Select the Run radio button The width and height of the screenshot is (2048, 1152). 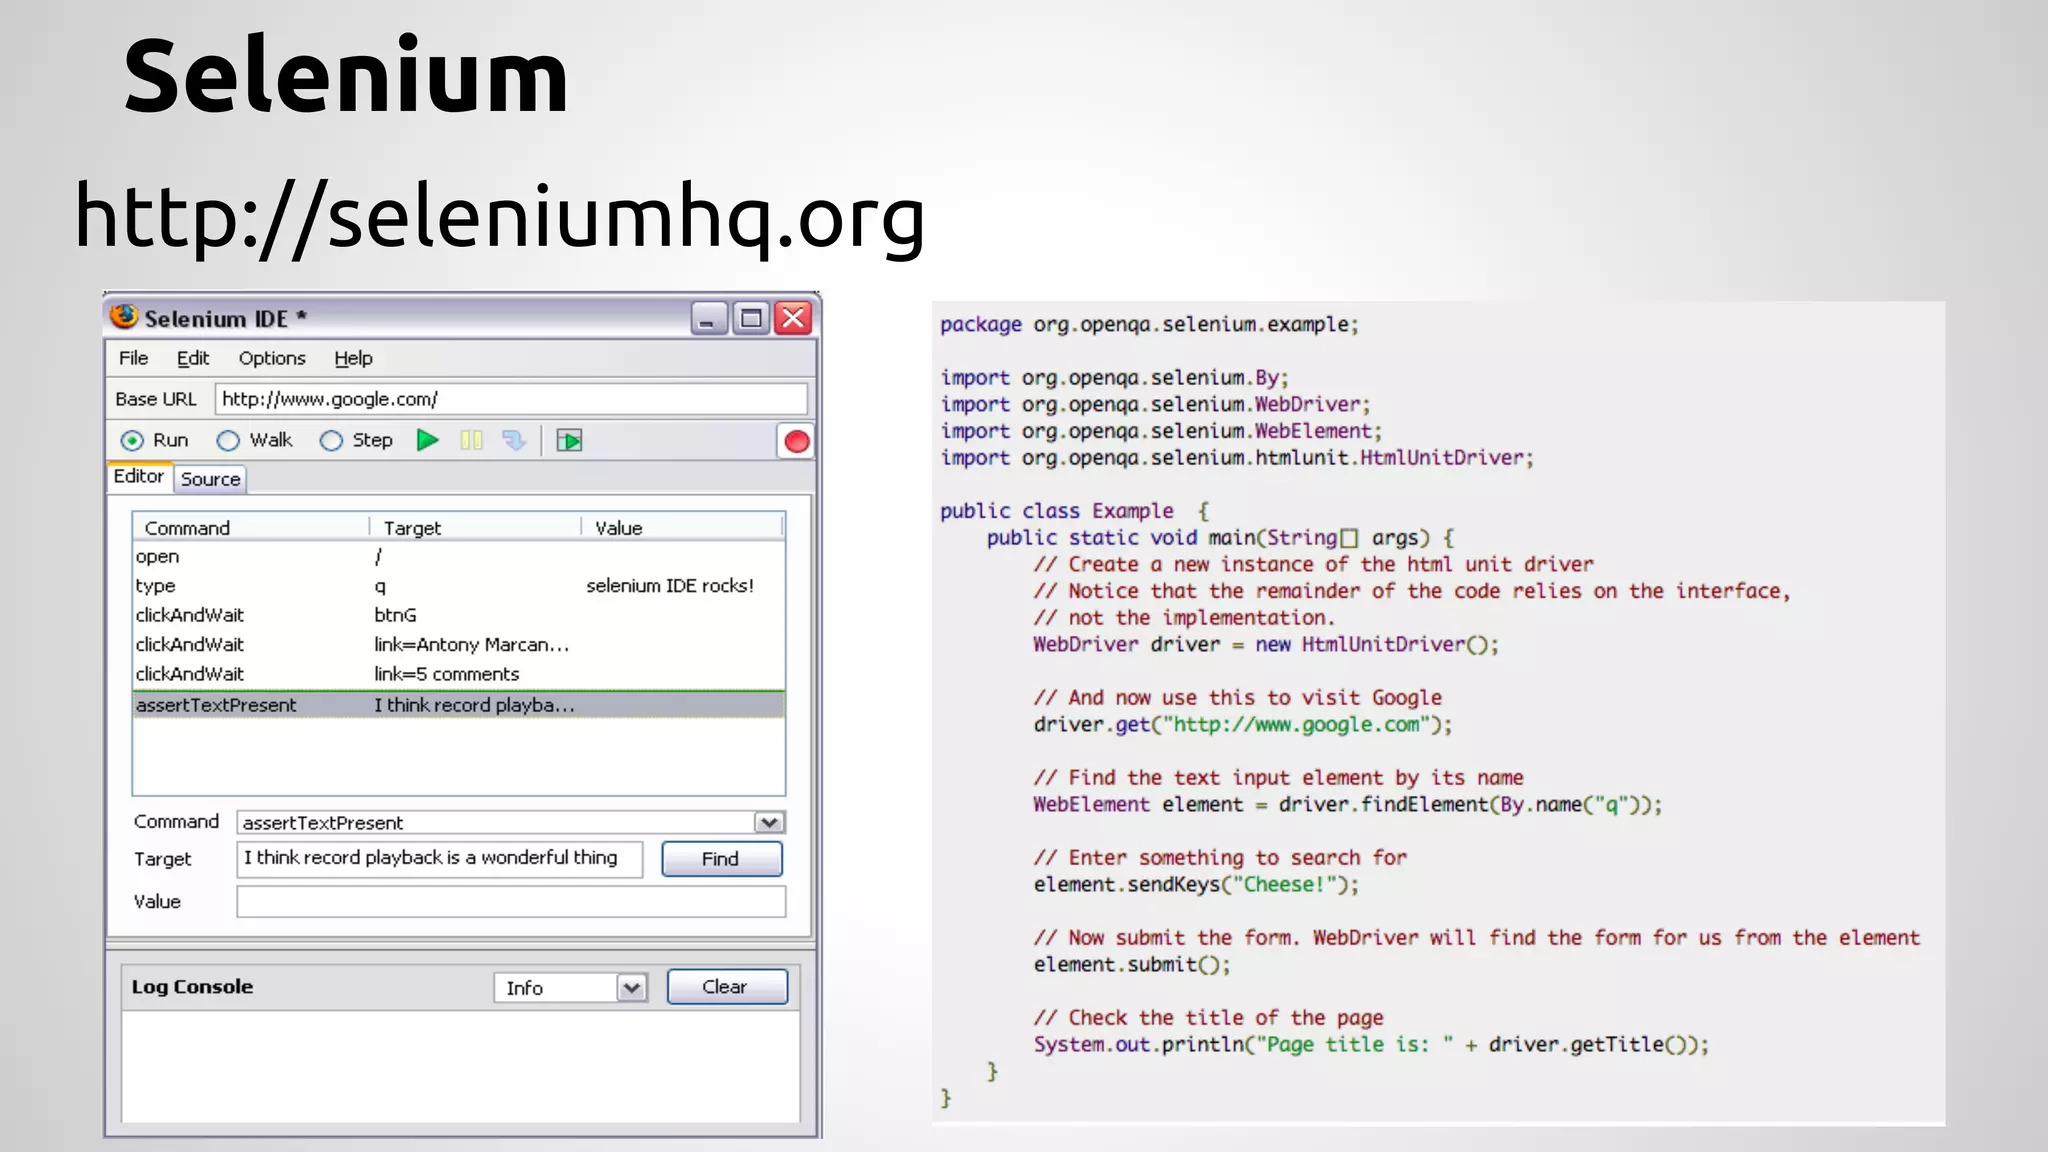(132, 440)
